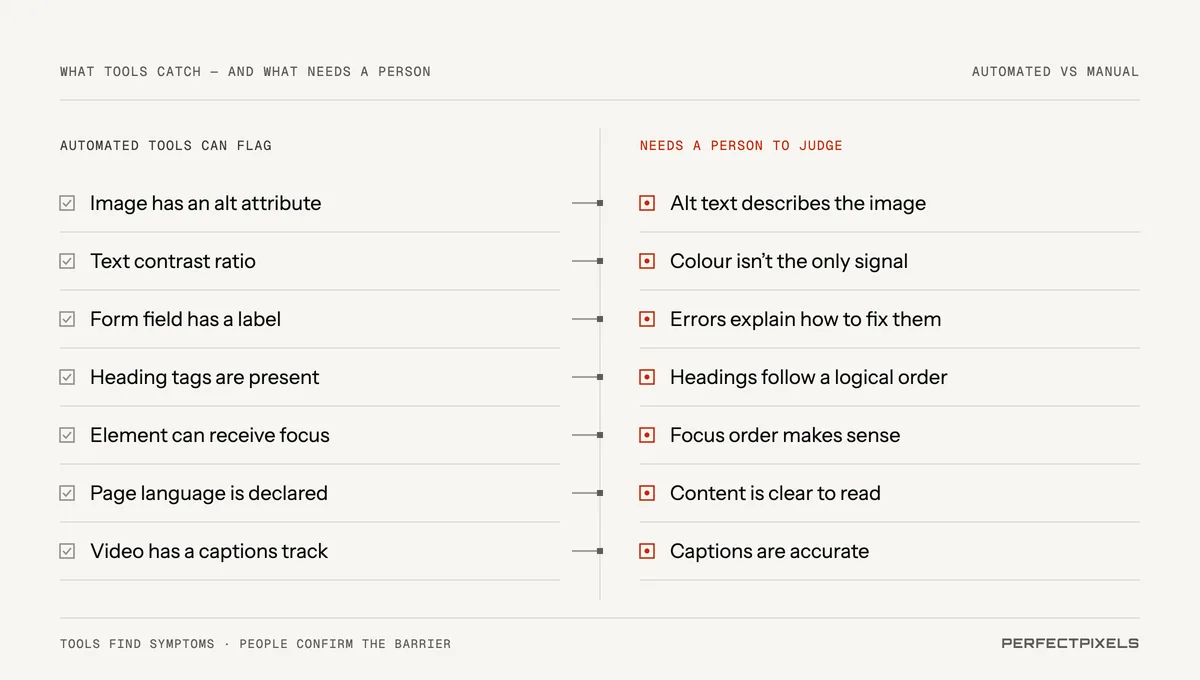Click the Element can receive focus text
This screenshot has width=1200, height=680.
tap(210, 435)
